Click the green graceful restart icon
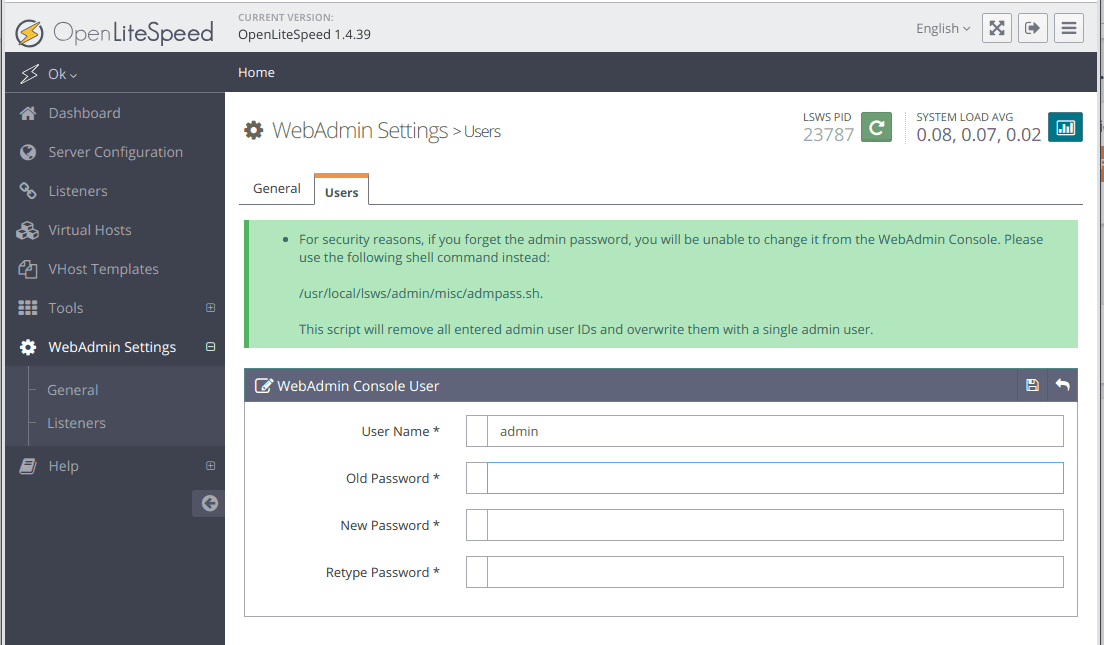 coord(876,127)
